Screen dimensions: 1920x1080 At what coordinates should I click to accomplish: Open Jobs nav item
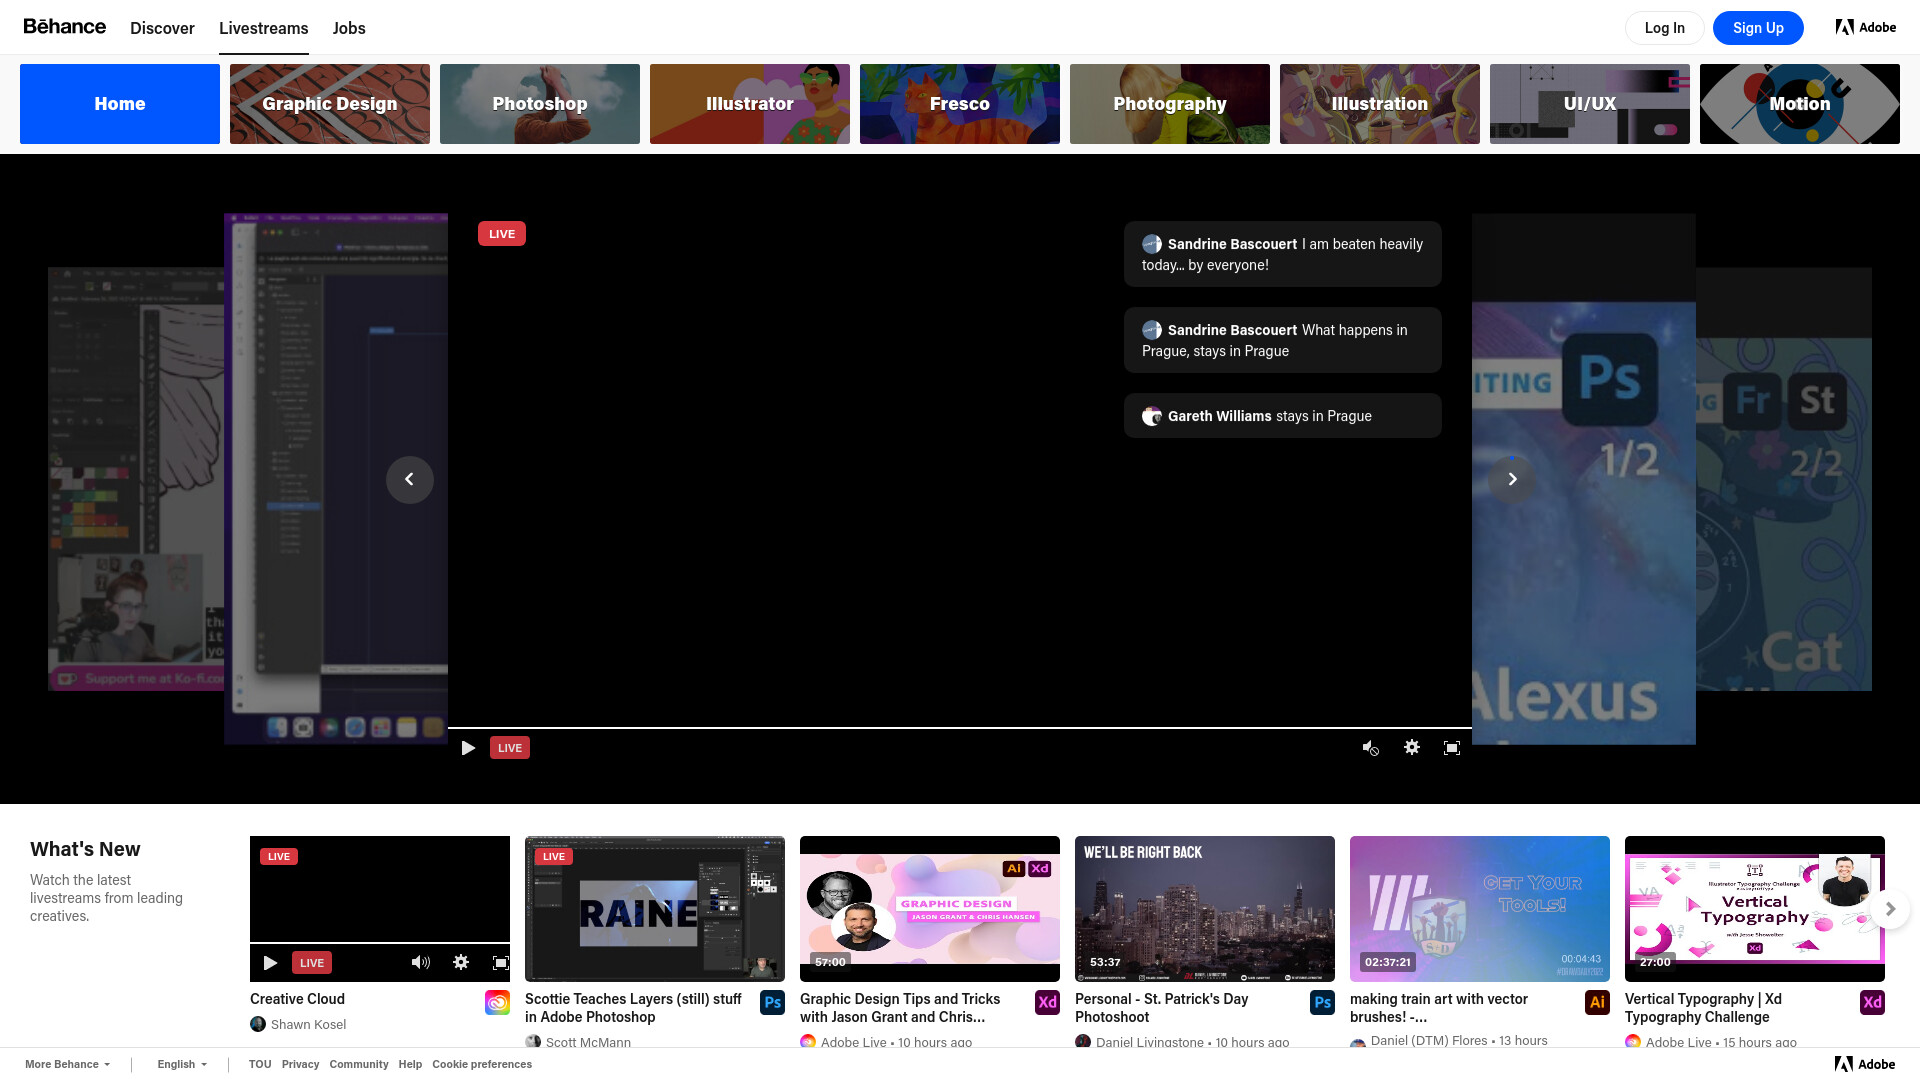pyautogui.click(x=349, y=28)
